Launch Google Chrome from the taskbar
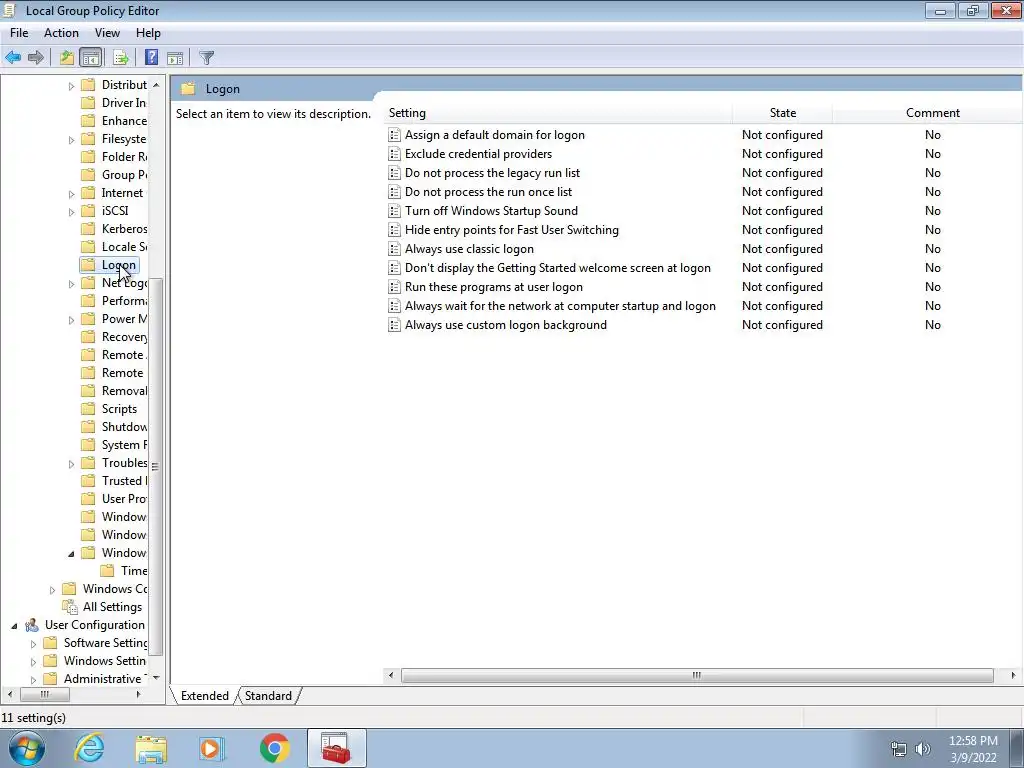The width and height of the screenshot is (1024, 768). point(274,748)
